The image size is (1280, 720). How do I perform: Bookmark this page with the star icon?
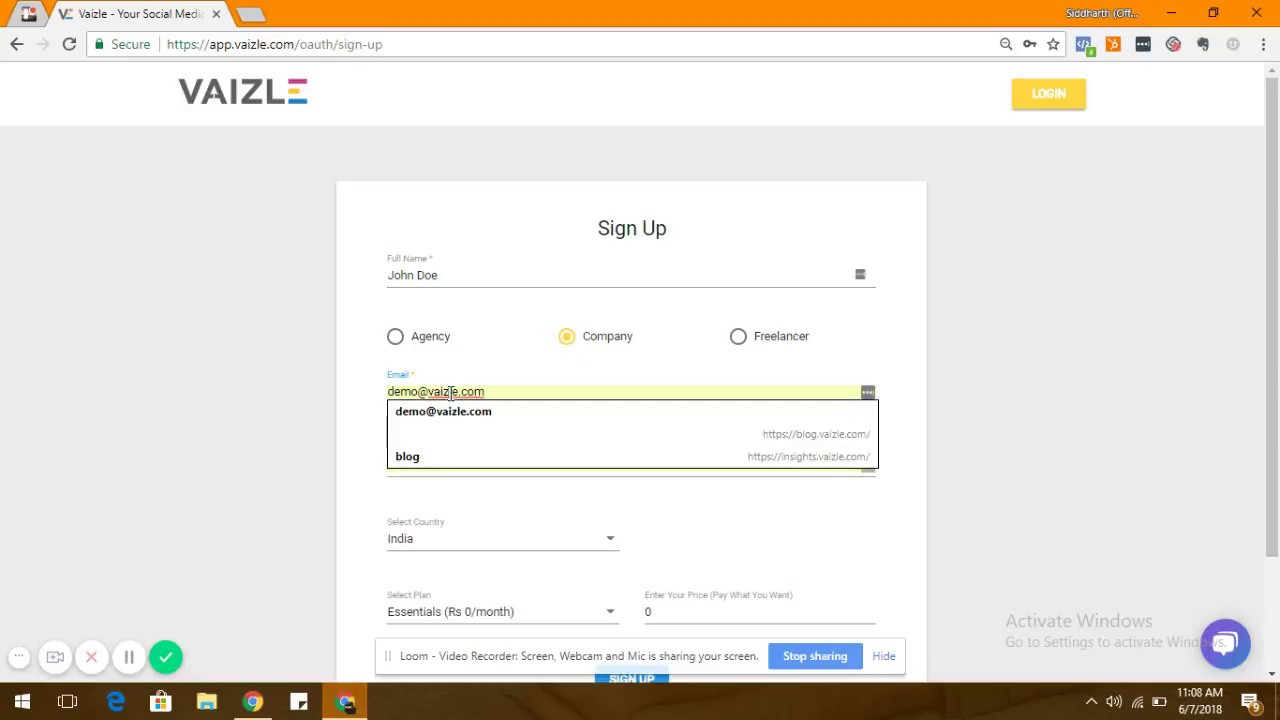pos(1053,44)
